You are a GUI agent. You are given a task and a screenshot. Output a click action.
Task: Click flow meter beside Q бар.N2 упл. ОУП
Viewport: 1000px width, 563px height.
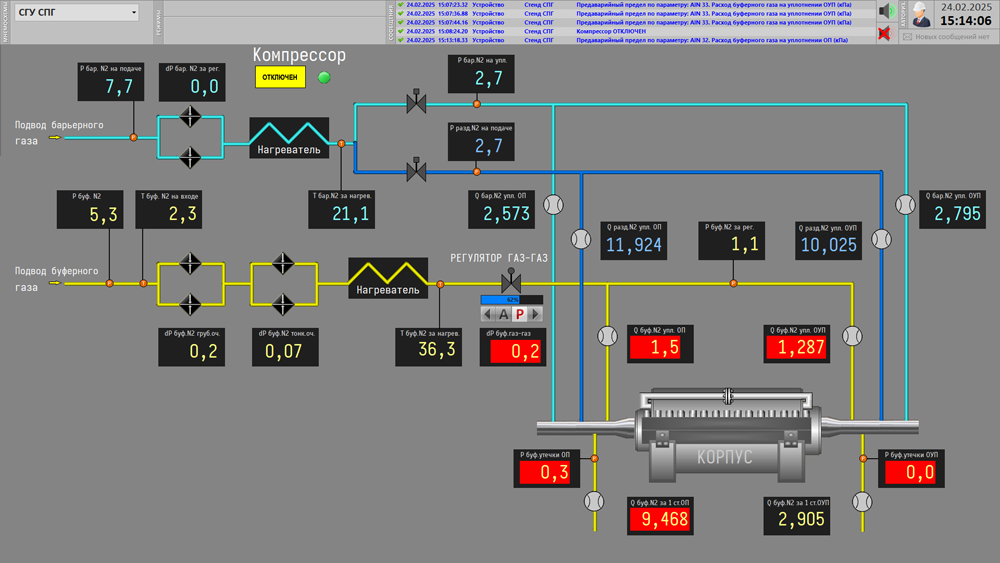(x=906, y=204)
